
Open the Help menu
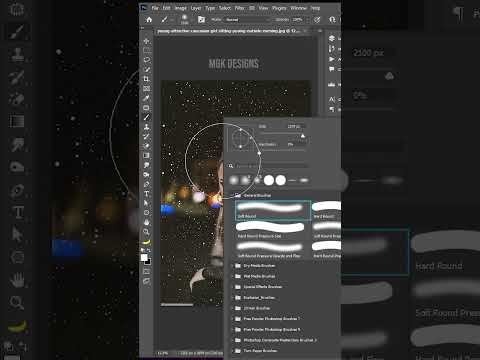315,8
